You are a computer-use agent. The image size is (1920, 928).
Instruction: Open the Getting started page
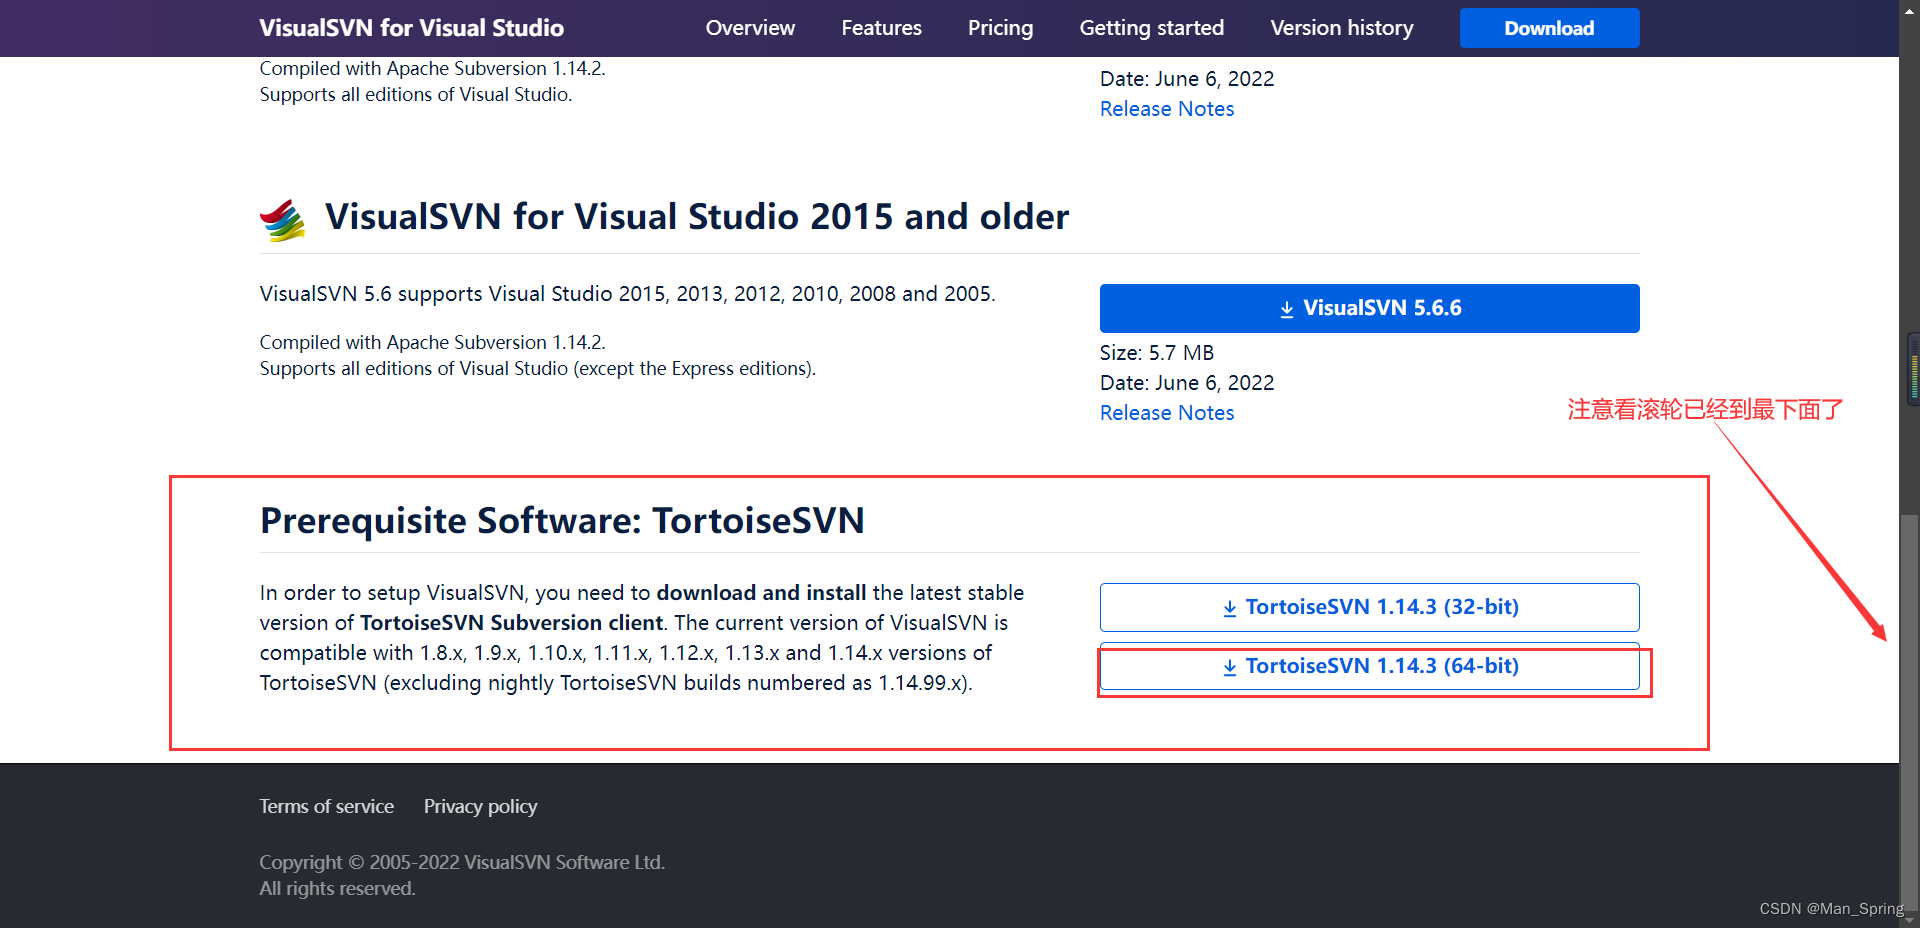(1151, 28)
